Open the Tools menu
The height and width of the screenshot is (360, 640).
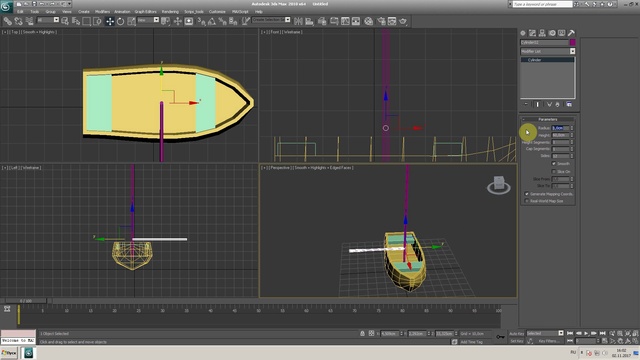35,11
